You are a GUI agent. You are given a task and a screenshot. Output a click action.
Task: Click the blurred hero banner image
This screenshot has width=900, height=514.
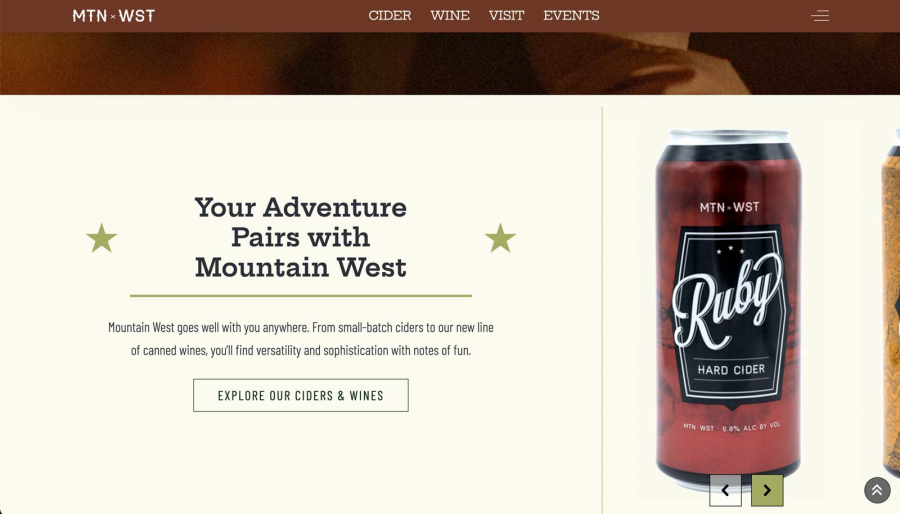(x=450, y=63)
